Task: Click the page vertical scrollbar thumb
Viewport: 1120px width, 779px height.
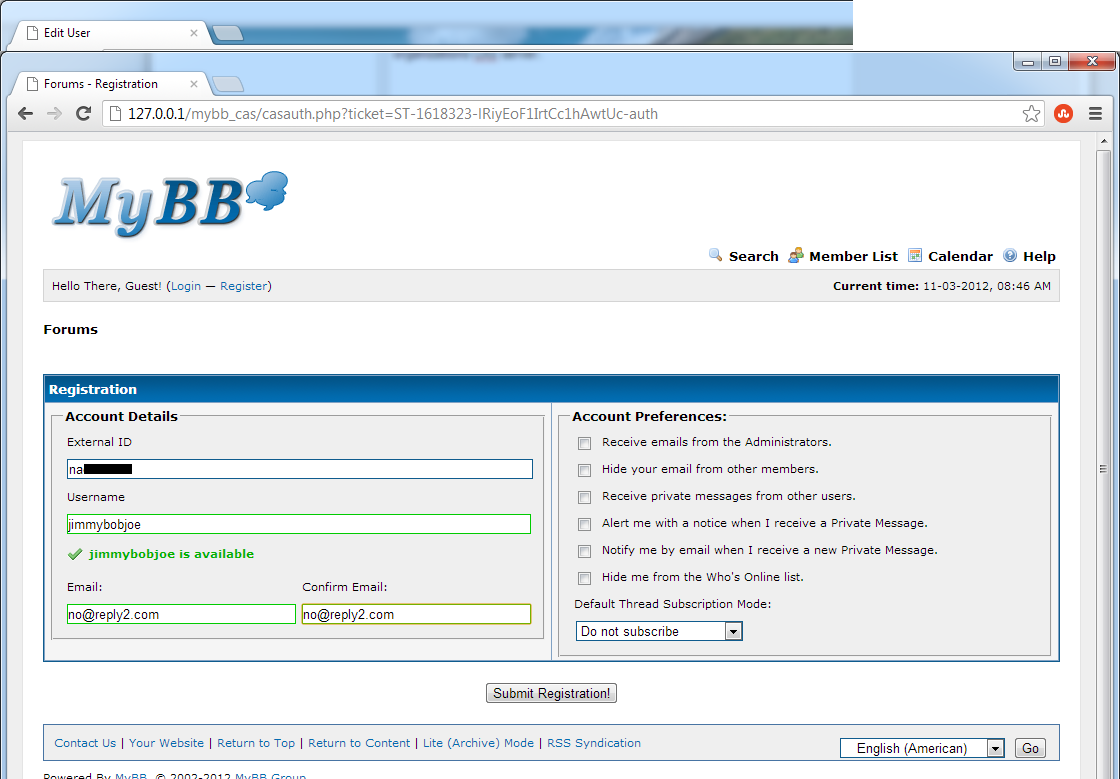Action: pos(1104,468)
